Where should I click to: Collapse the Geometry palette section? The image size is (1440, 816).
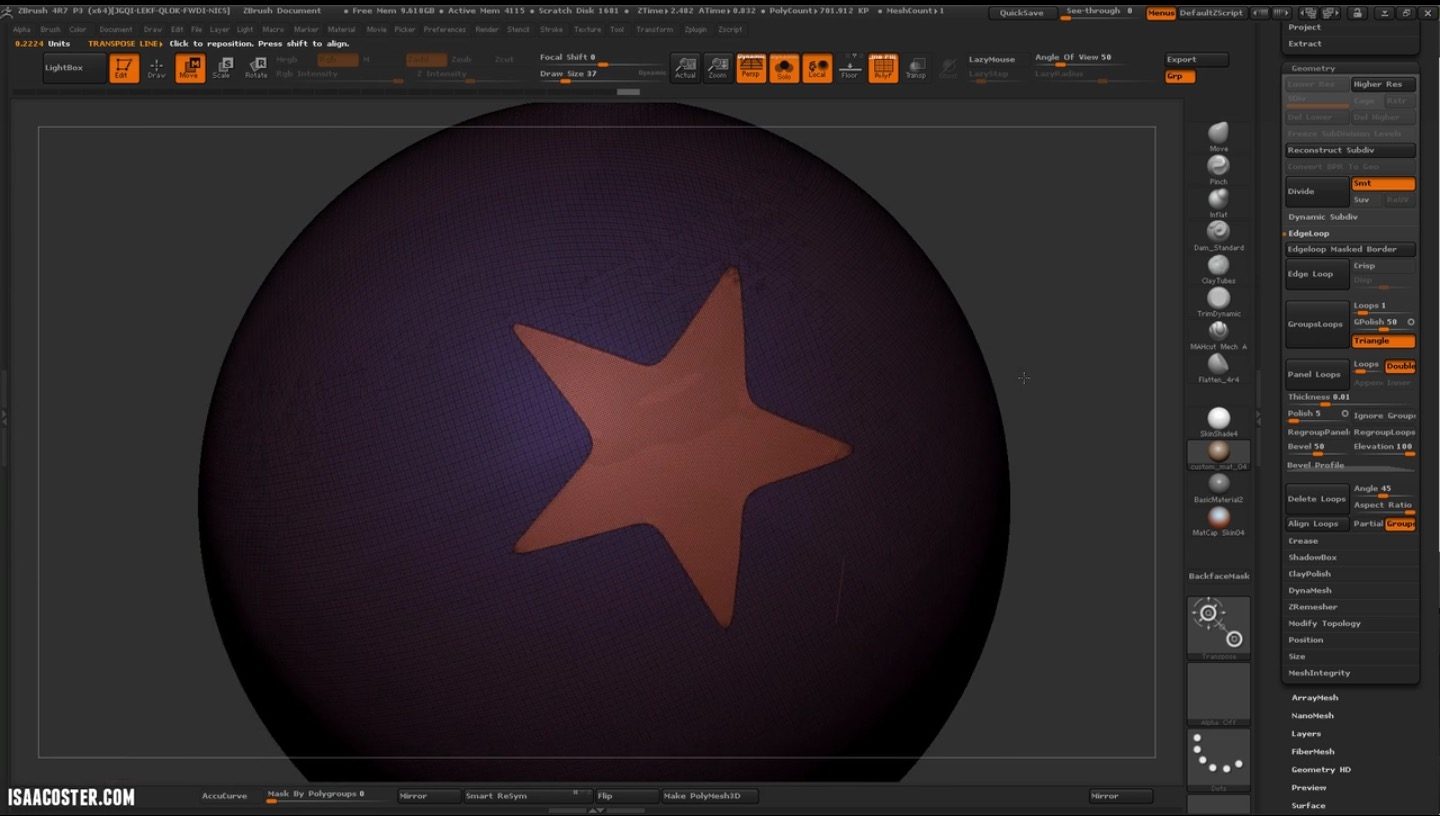click(1313, 68)
